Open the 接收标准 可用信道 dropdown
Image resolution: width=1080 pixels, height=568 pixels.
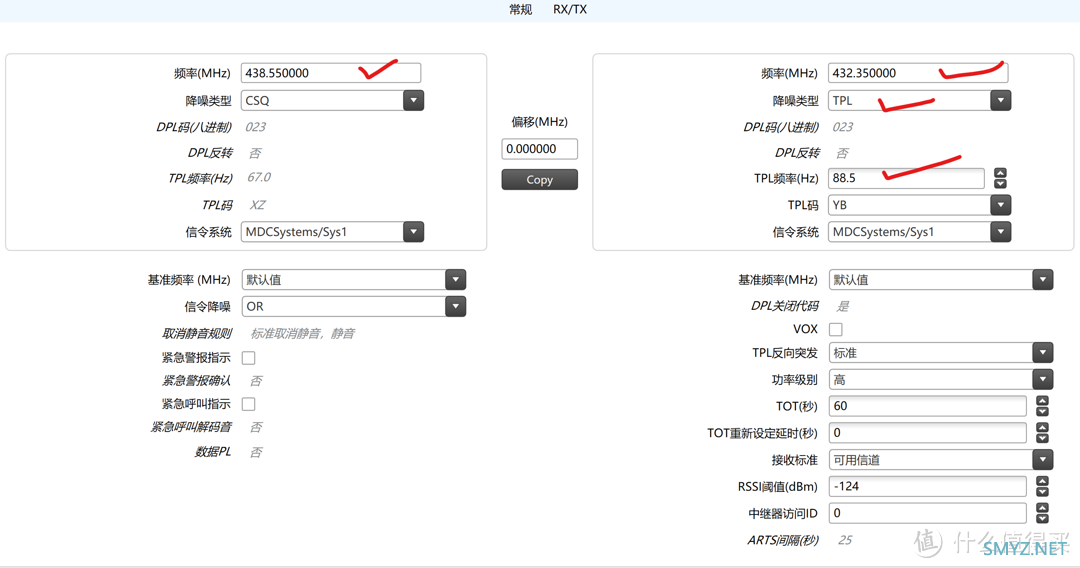940,460
